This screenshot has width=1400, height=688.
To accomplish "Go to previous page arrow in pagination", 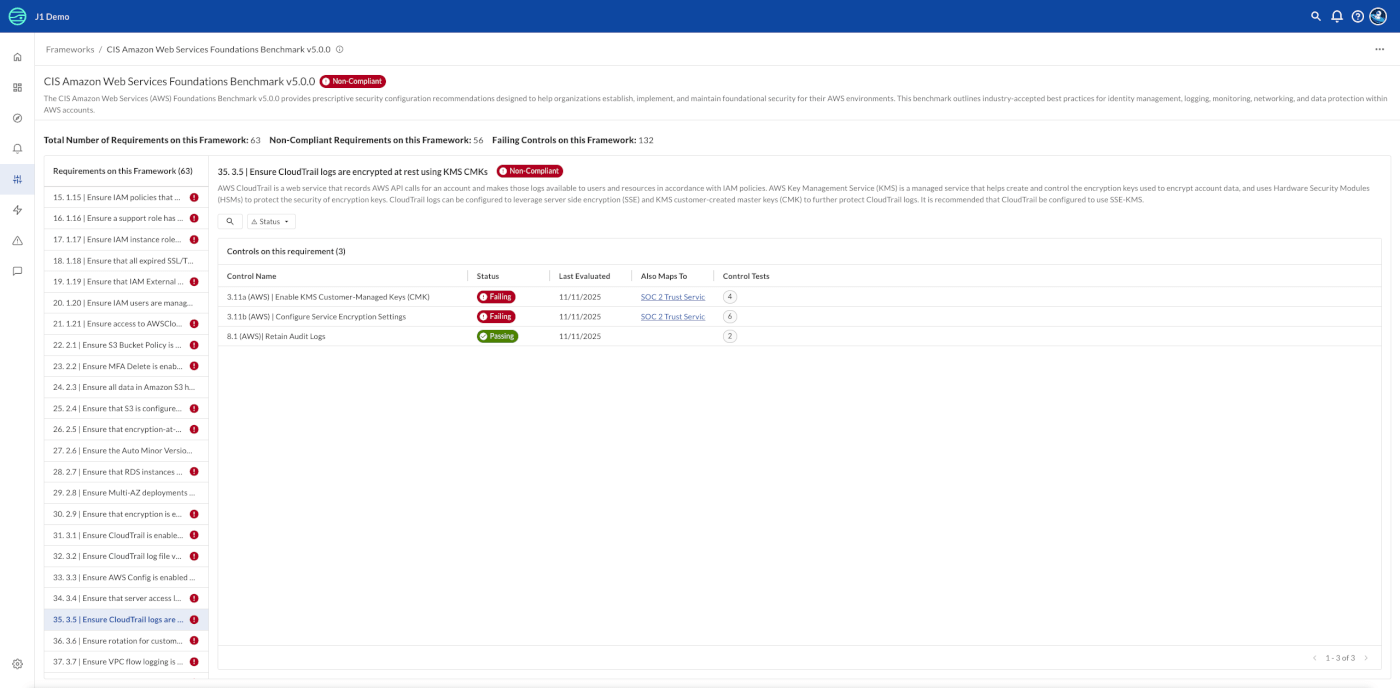I will point(1315,658).
